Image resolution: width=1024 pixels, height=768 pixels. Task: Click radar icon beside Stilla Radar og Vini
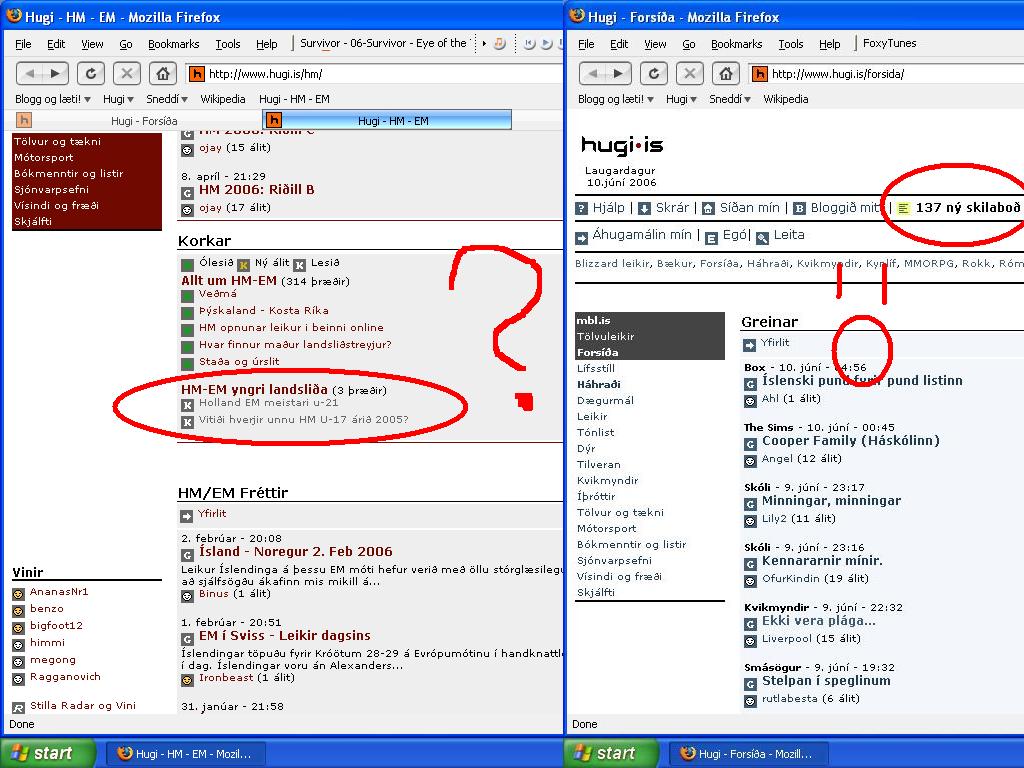(x=18, y=707)
